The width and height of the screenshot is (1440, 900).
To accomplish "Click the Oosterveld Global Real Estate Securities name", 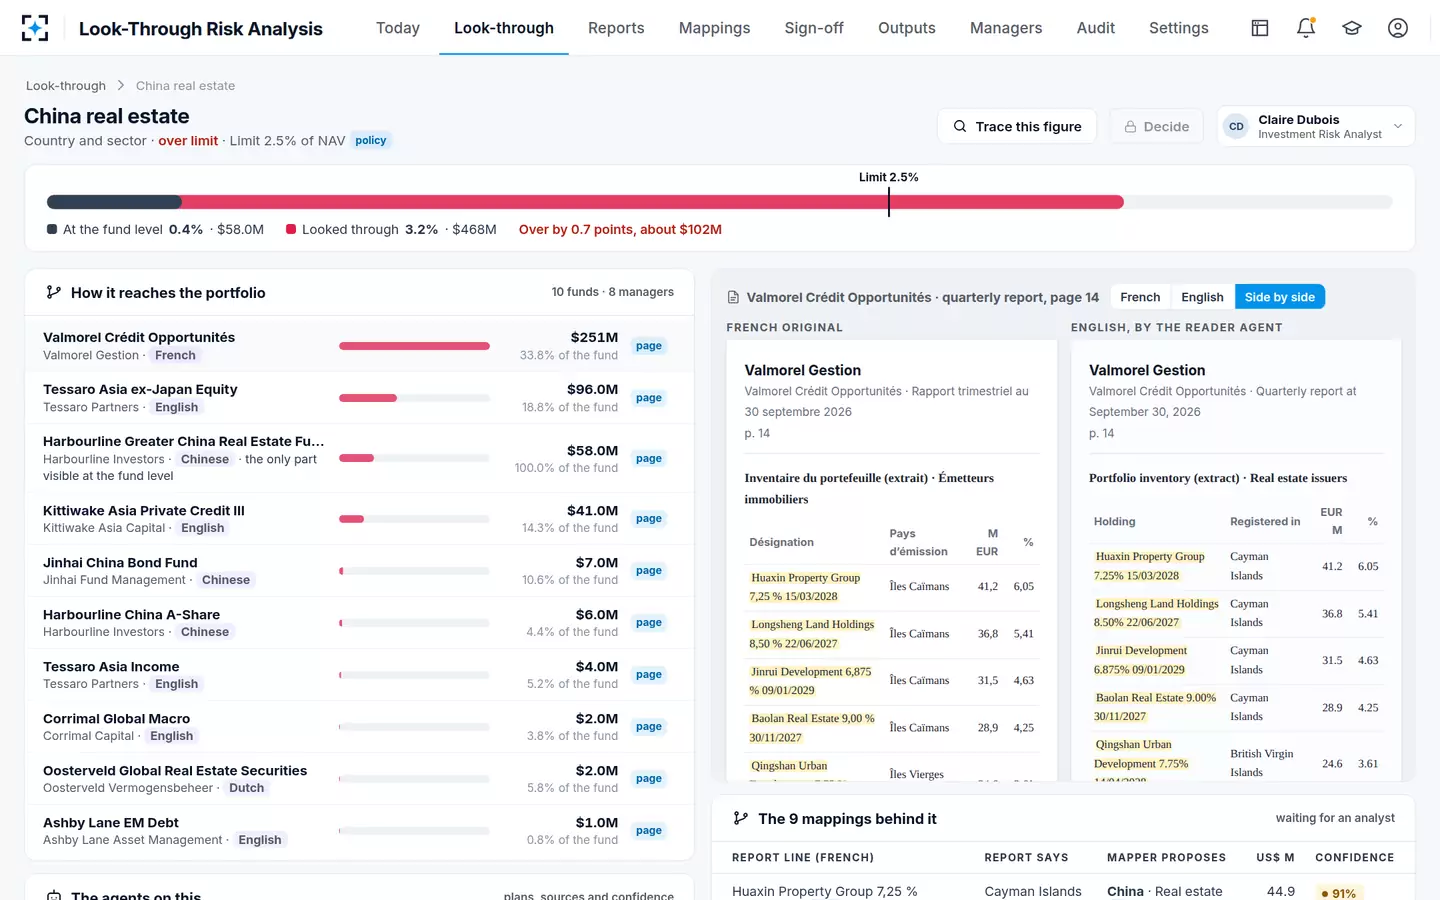I will click(175, 771).
